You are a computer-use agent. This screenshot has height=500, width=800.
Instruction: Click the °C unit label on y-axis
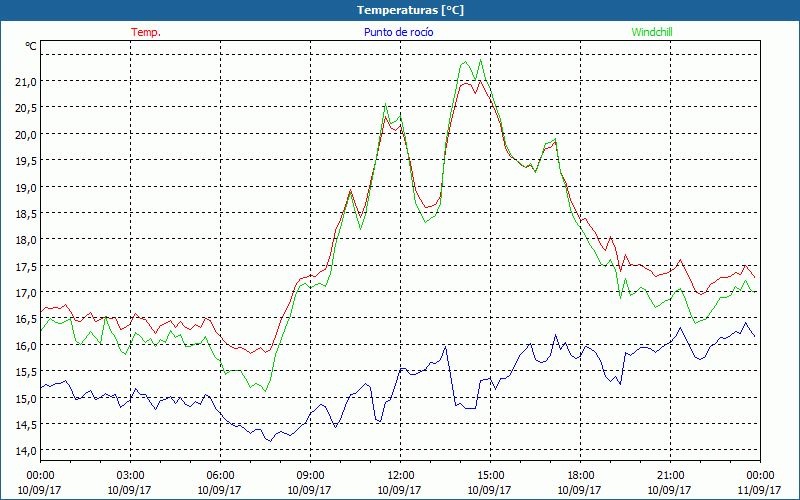coord(31,46)
